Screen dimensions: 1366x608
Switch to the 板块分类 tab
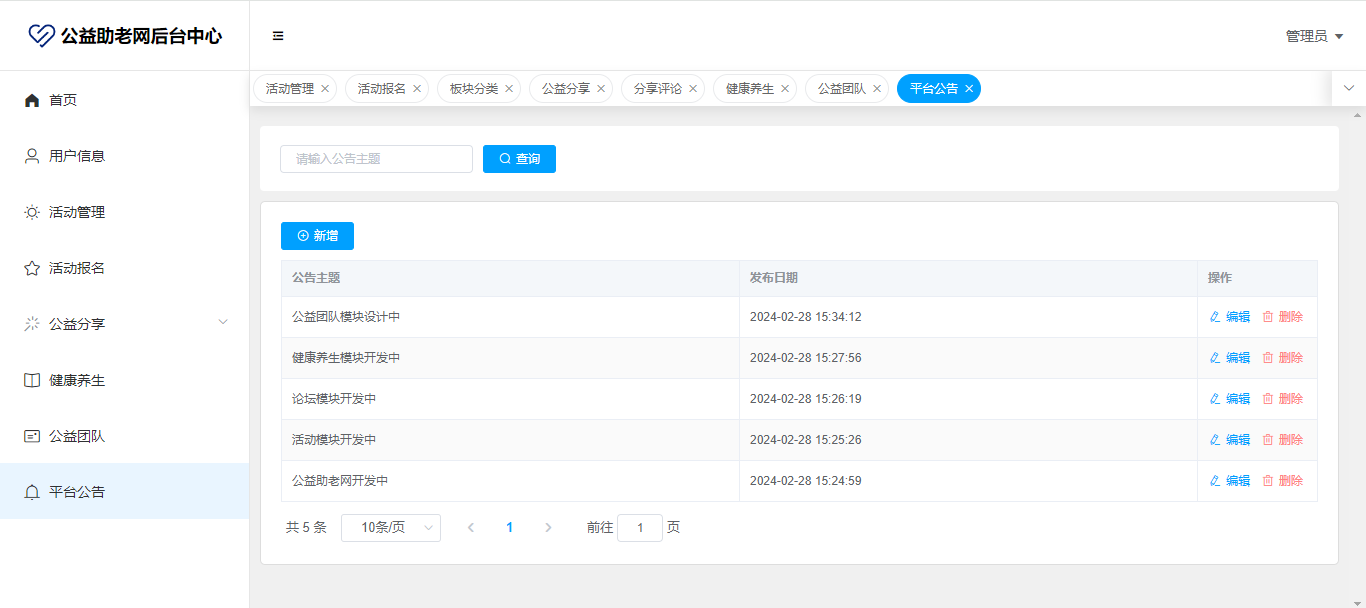coord(473,89)
